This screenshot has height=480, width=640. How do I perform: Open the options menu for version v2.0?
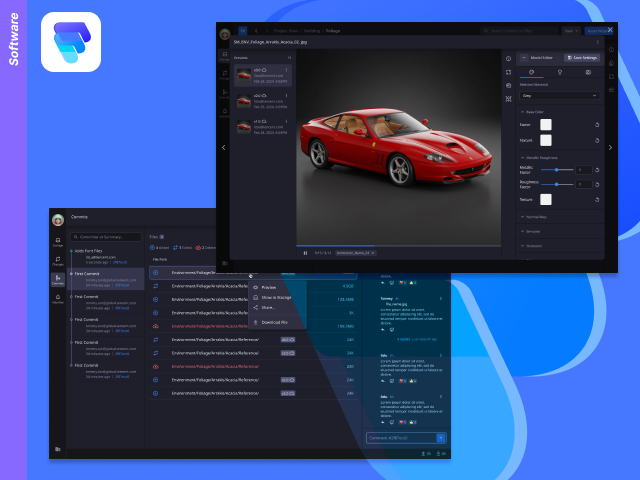click(286, 96)
